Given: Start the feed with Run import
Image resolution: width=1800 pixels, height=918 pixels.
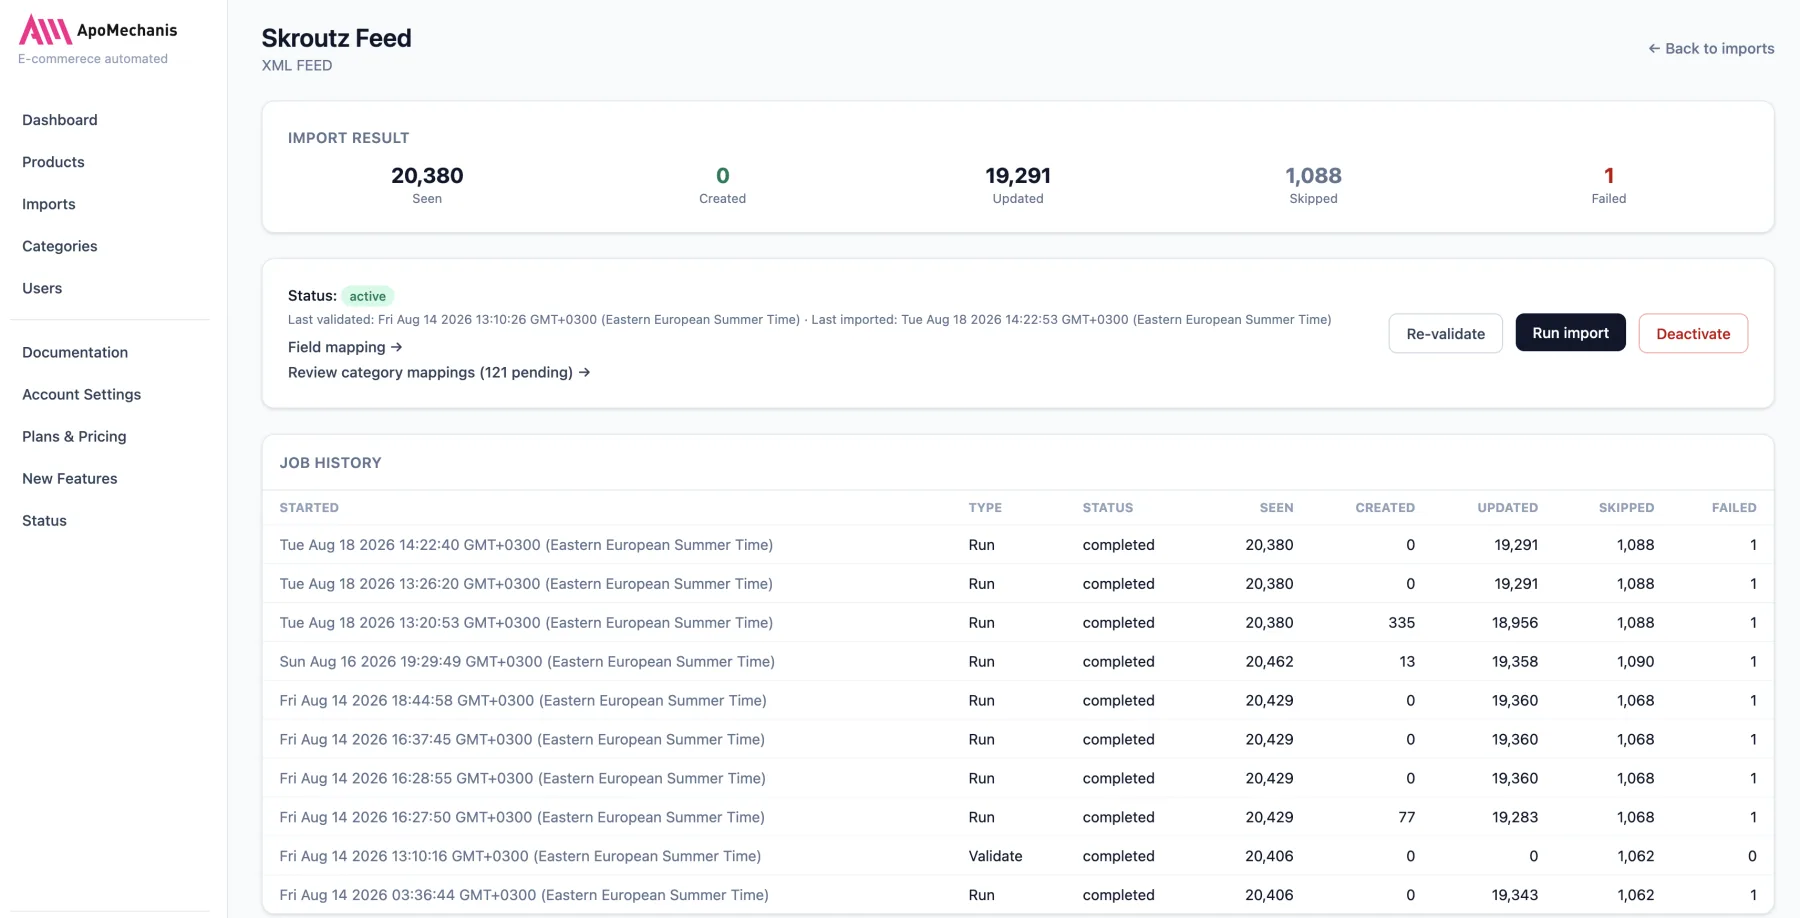Looking at the screenshot, I should [1570, 333].
